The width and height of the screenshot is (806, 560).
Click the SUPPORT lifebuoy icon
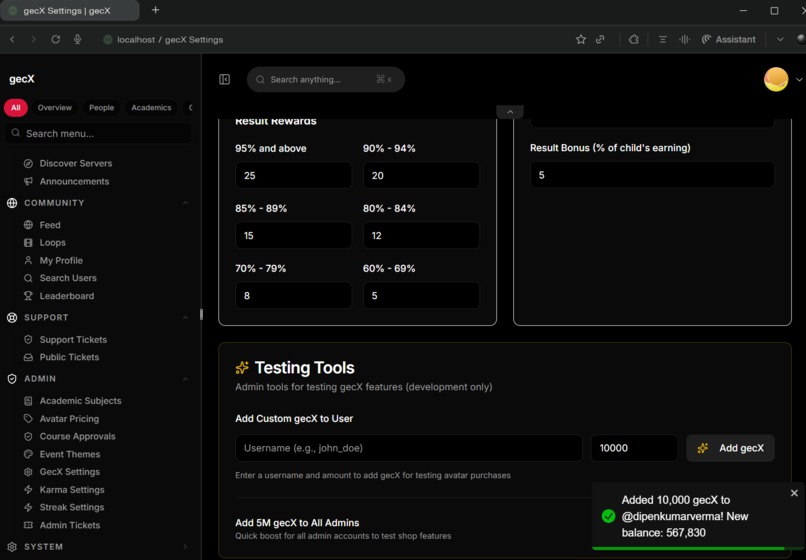click(12, 317)
